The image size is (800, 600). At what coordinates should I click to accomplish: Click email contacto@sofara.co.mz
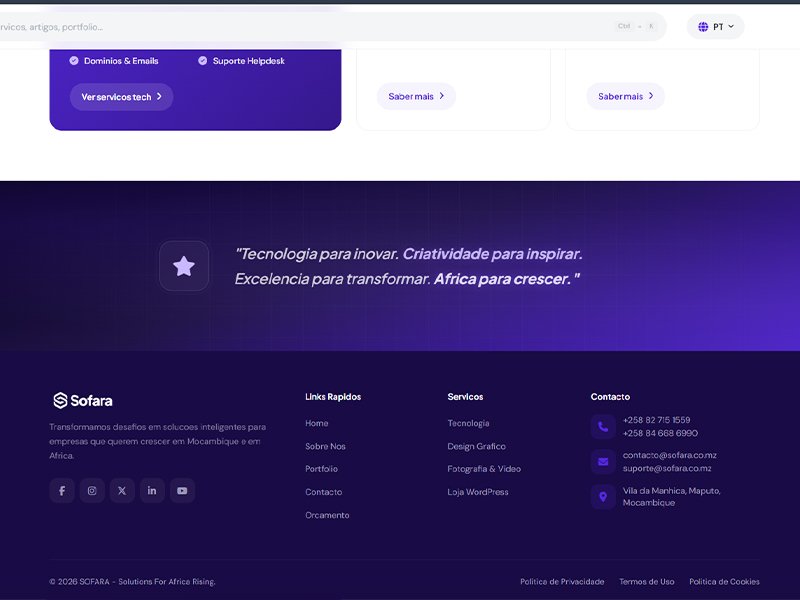click(669, 455)
